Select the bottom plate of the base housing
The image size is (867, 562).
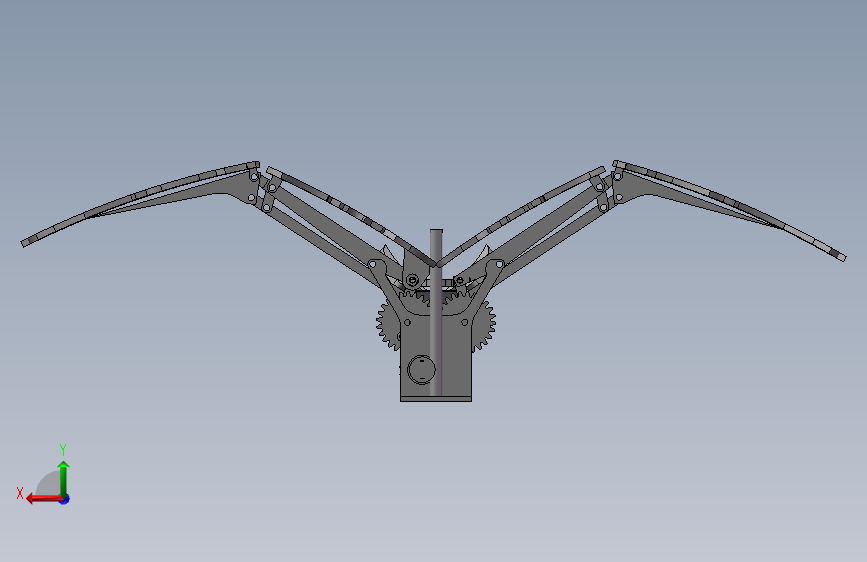pos(436,399)
